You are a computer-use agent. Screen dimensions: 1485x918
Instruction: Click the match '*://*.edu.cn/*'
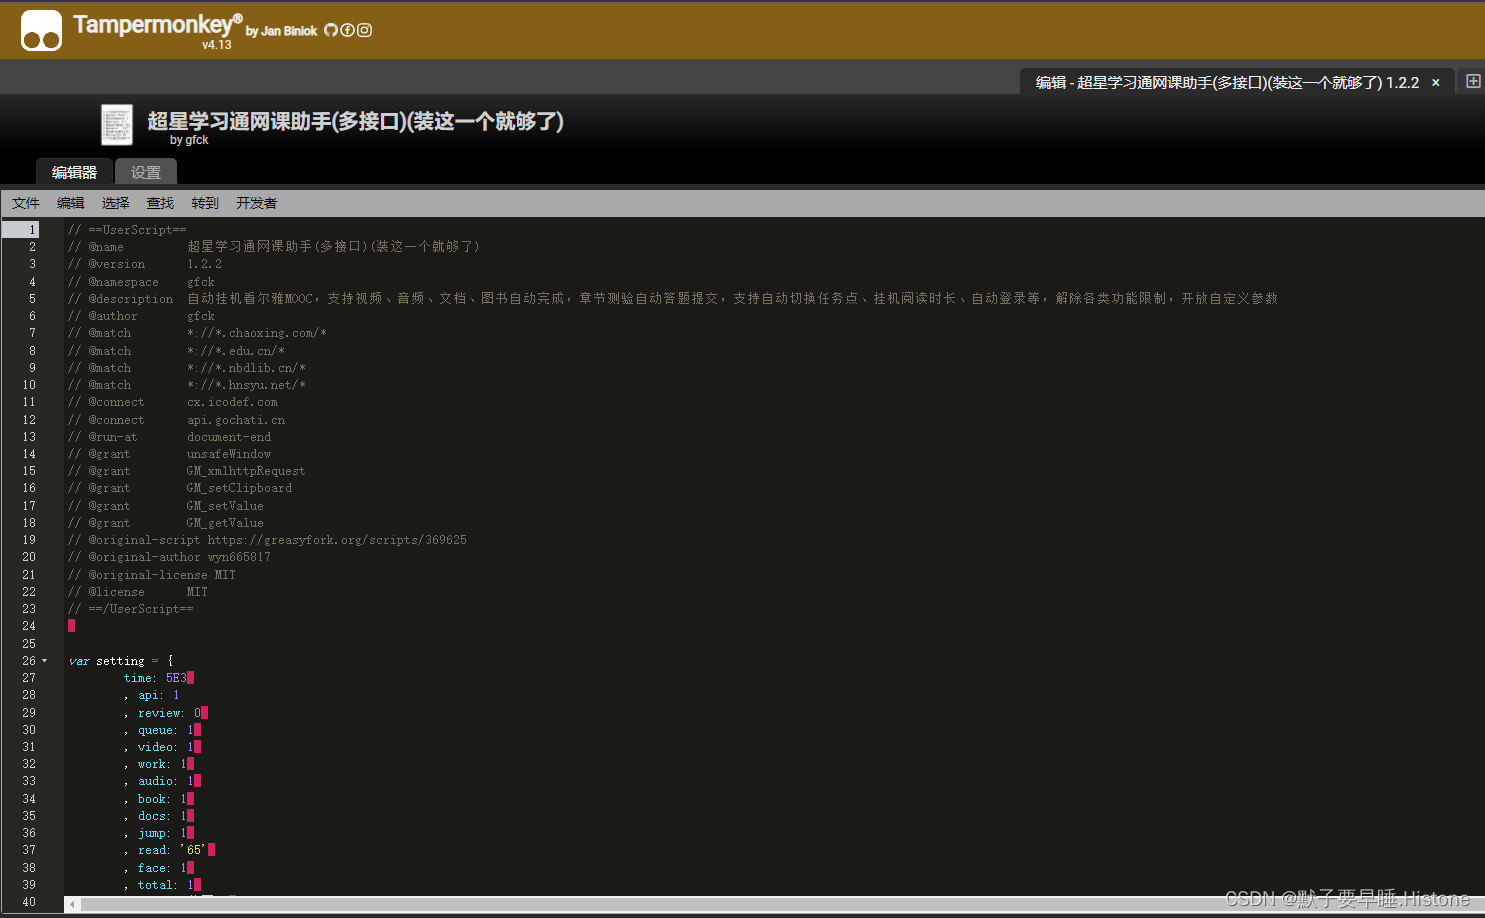coord(236,351)
